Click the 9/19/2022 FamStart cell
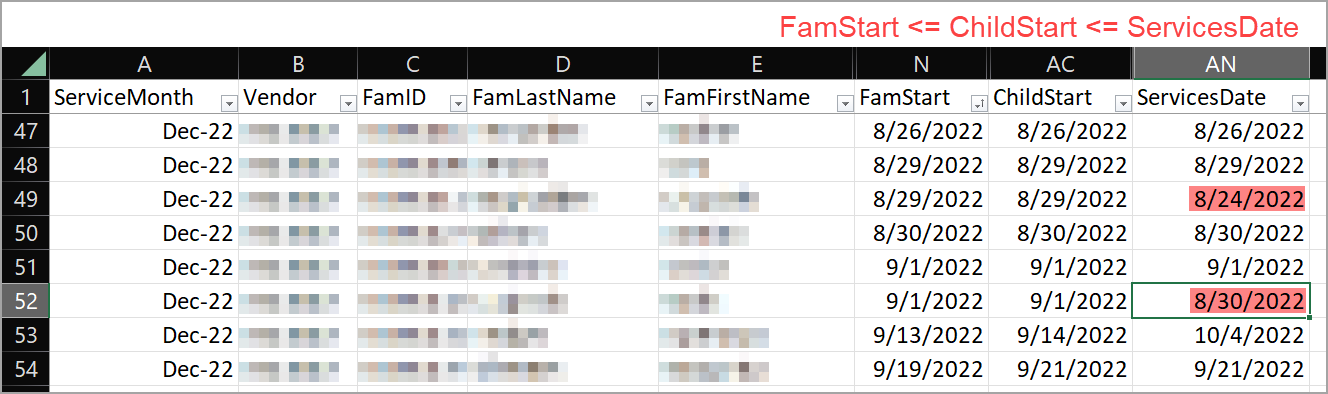1328x394 pixels. coord(922,369)
